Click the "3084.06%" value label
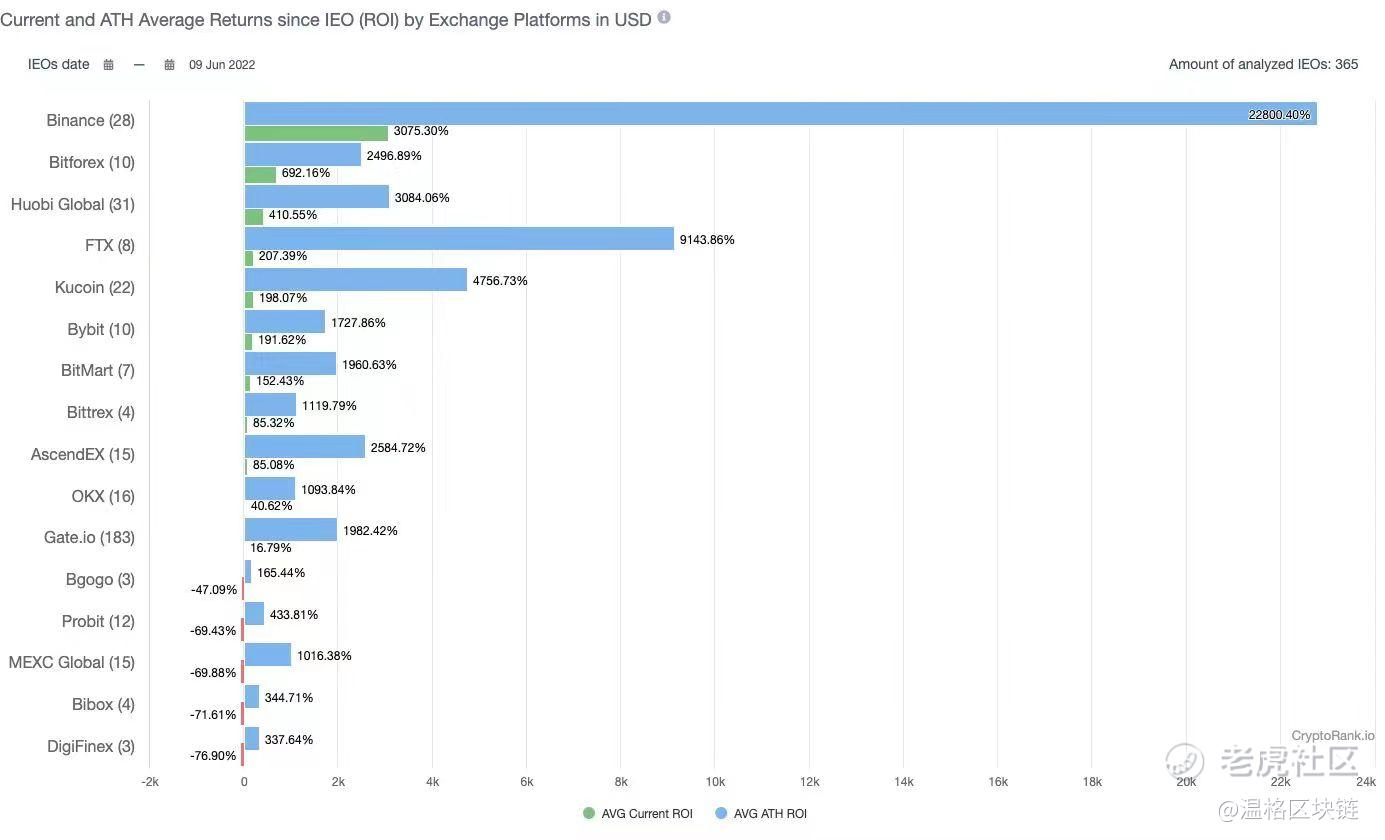The height and width of the screenshot is (840, 1385). coord(422,198)
